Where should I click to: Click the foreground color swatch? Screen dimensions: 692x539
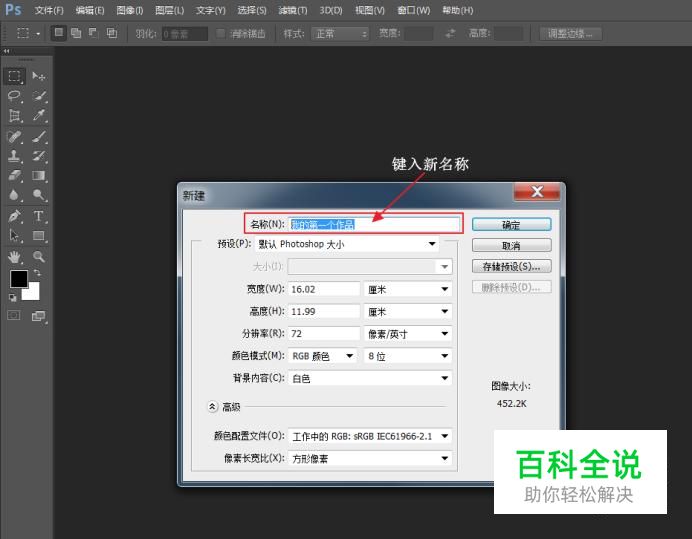19,279
